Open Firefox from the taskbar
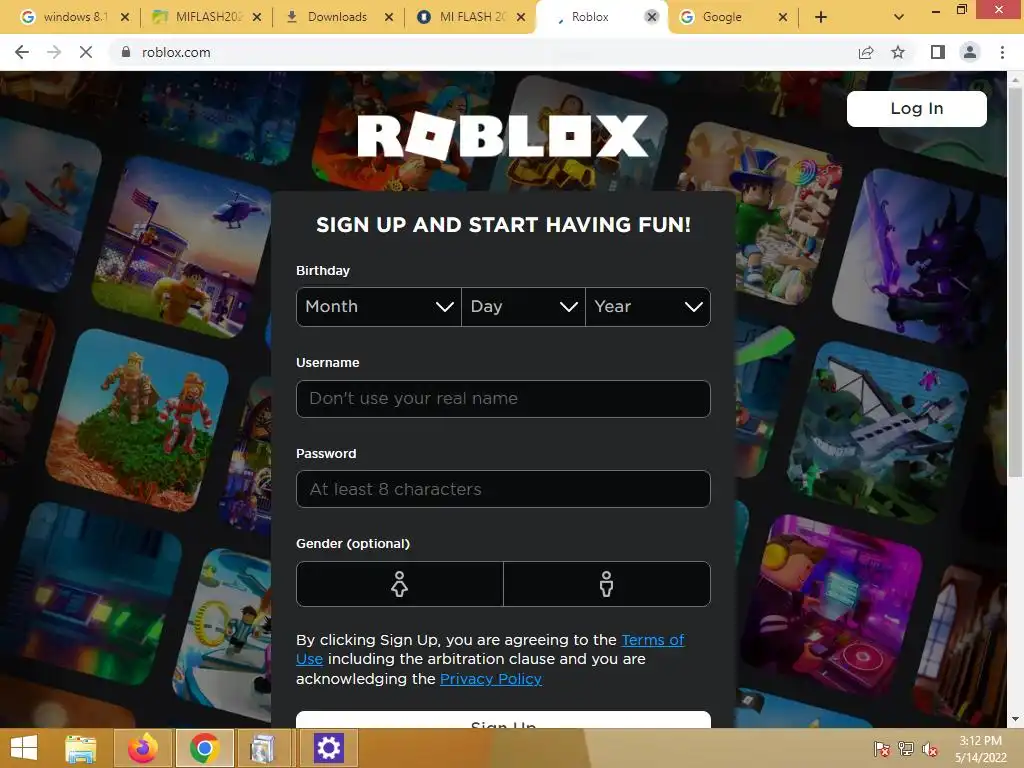This screenshot has width=1024, height=768. click(x=142, y=748)
